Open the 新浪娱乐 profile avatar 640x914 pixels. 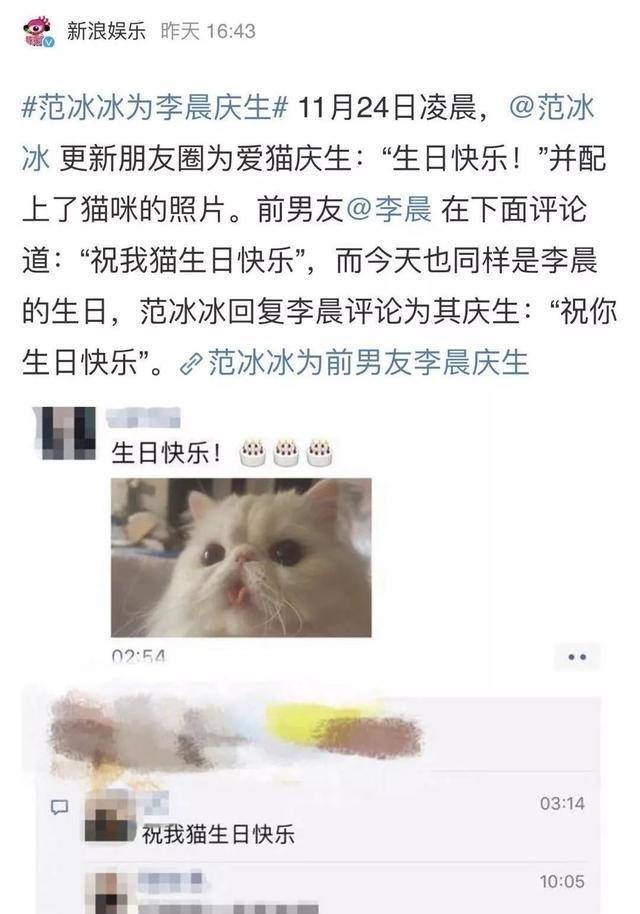click(x=38, y=31)
